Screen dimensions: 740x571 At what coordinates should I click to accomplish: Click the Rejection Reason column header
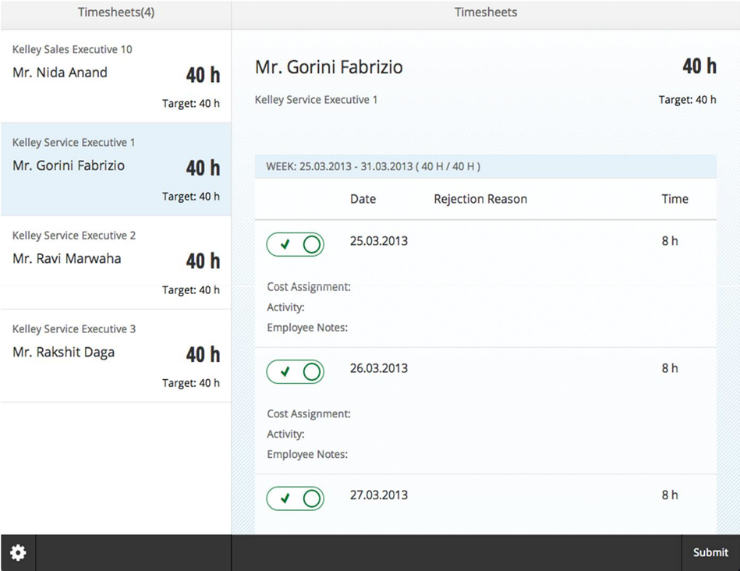coord(480,199)
